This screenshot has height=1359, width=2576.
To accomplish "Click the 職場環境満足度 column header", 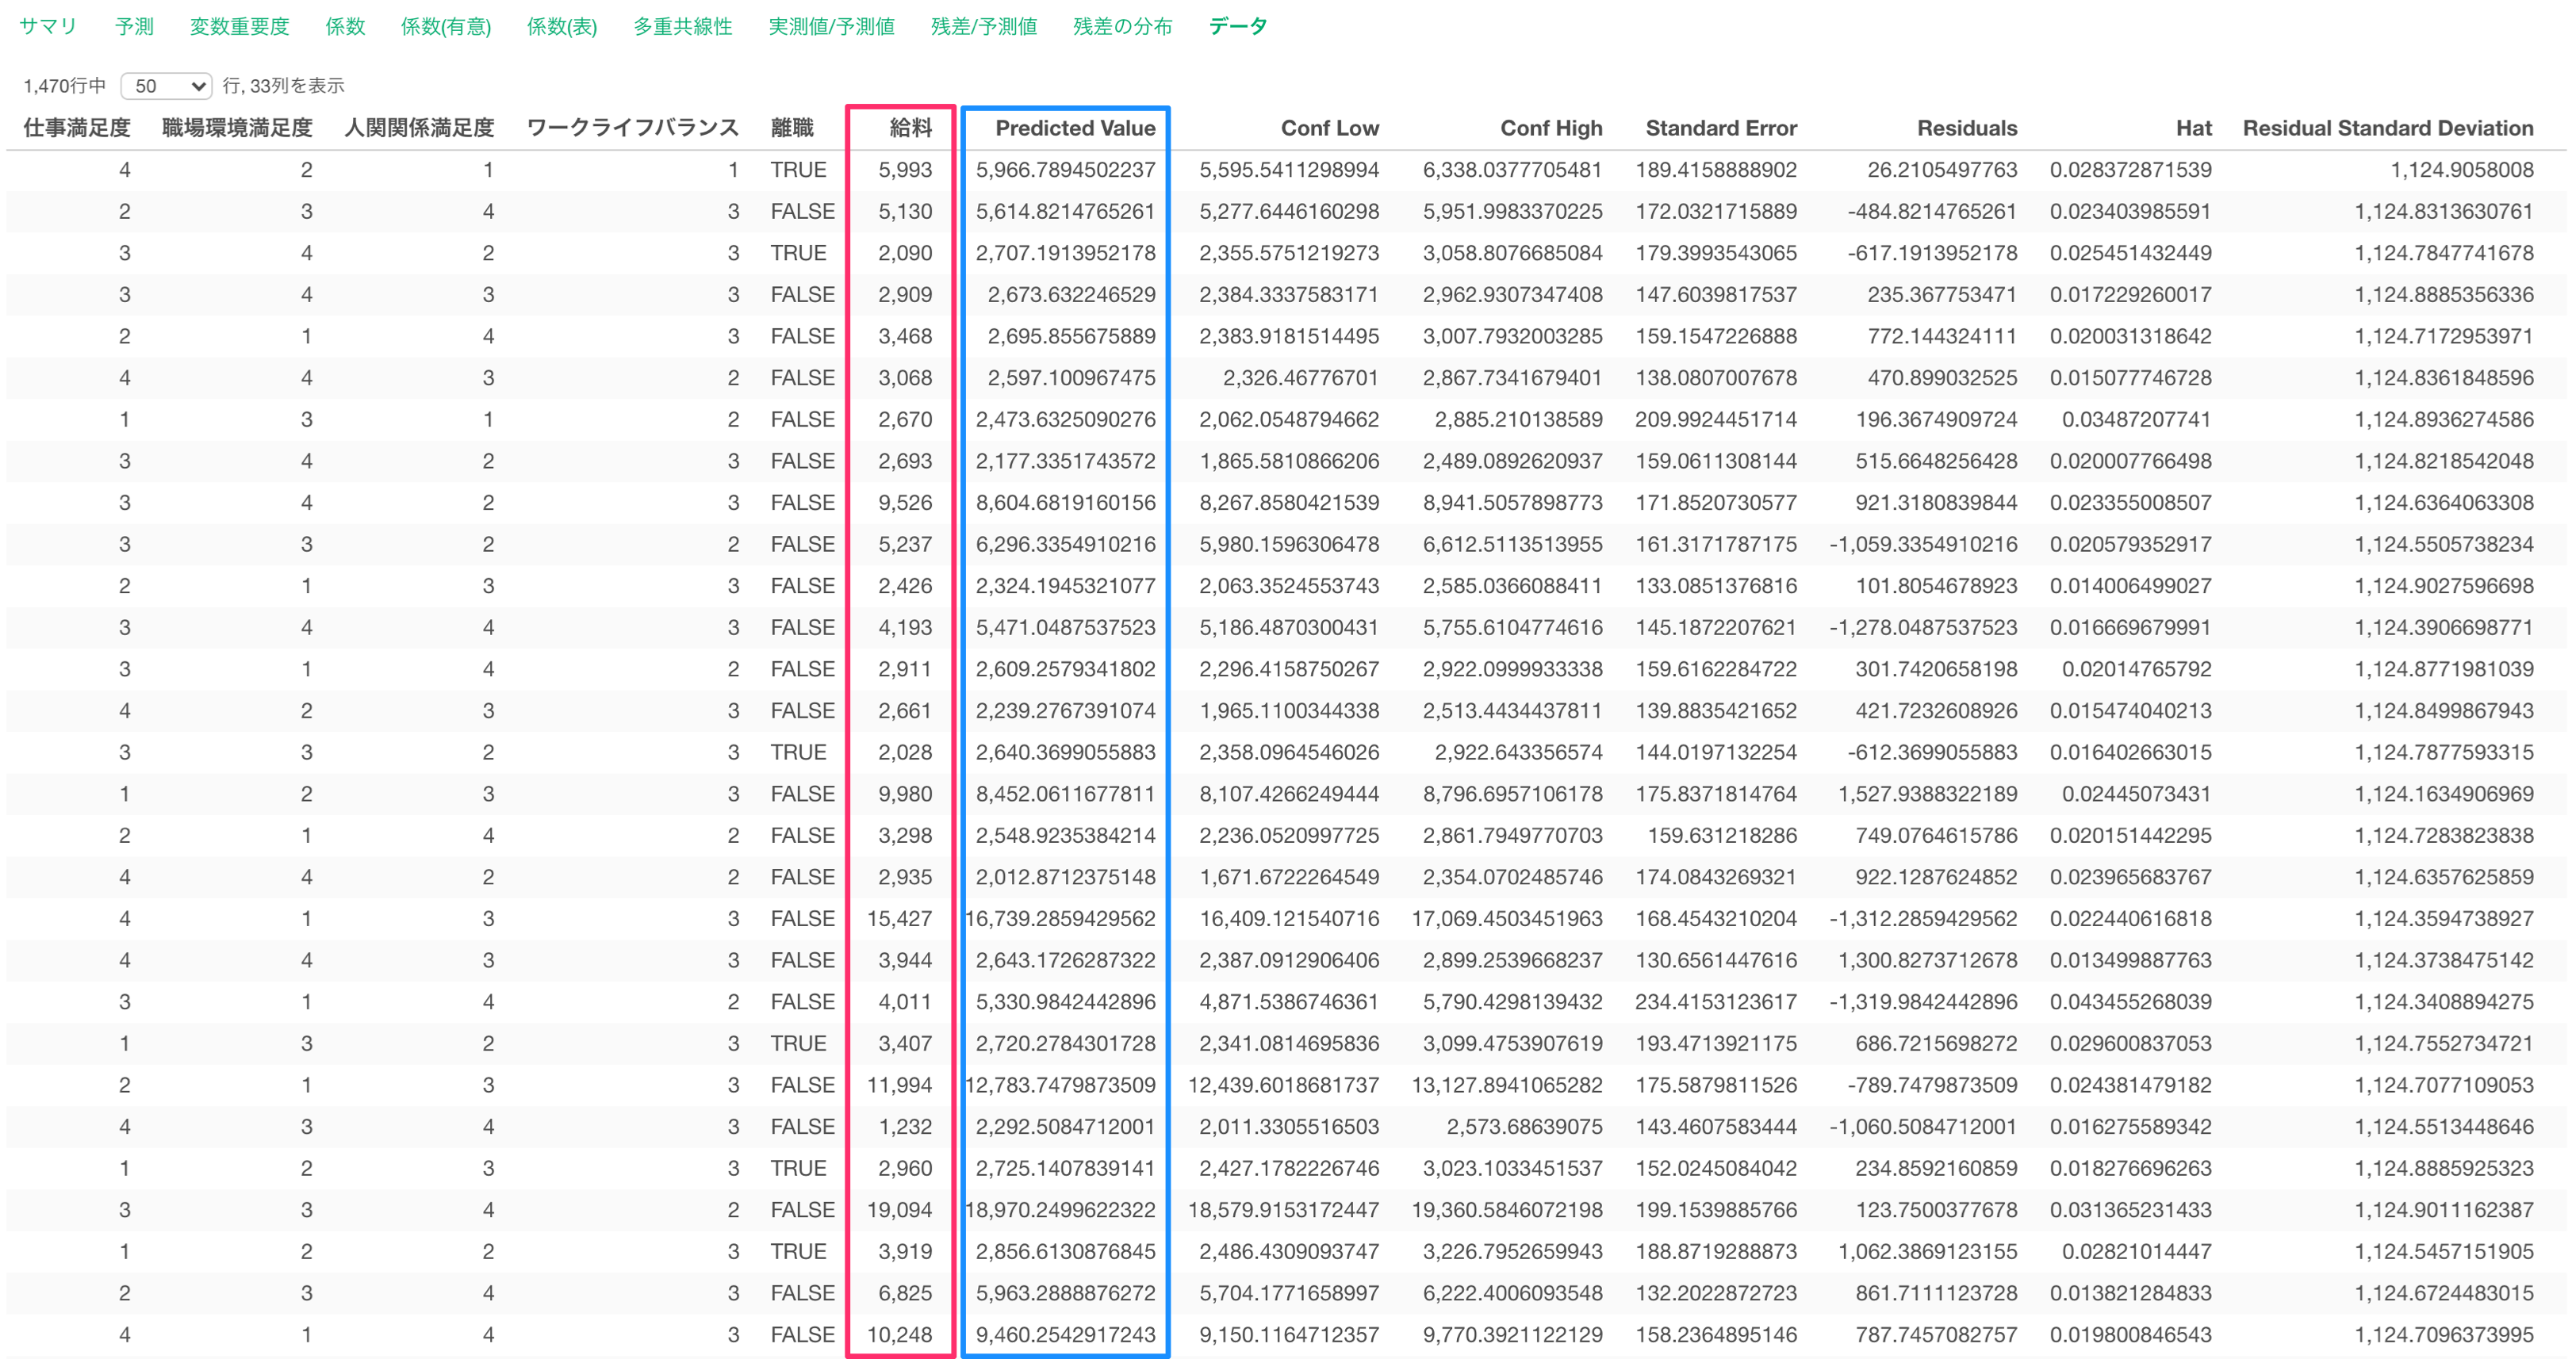I will (237, 128).
